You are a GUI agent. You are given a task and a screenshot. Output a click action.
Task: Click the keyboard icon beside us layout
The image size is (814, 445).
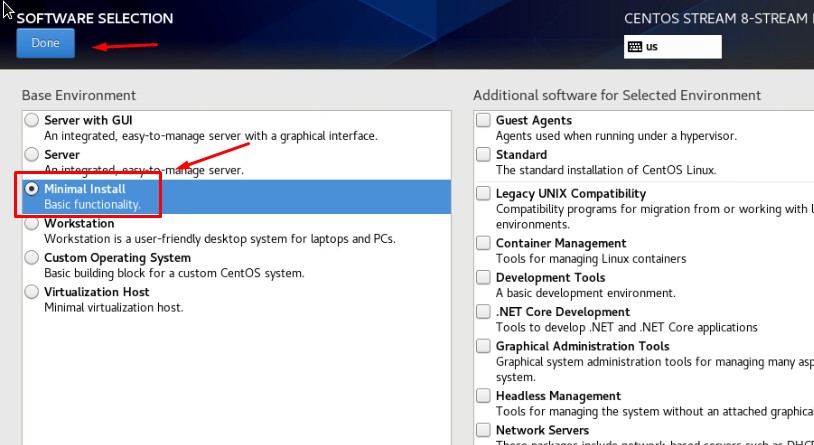(634, 46)
